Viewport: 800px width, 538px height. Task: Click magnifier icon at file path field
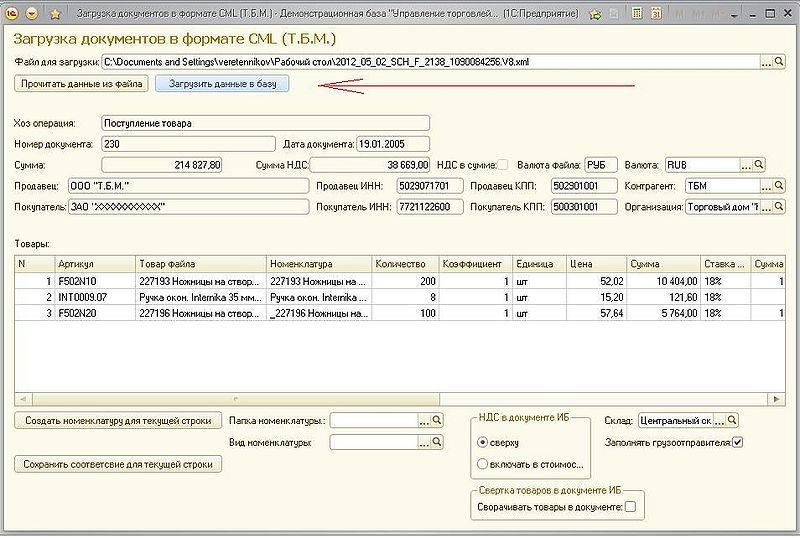tap(781, 62)
